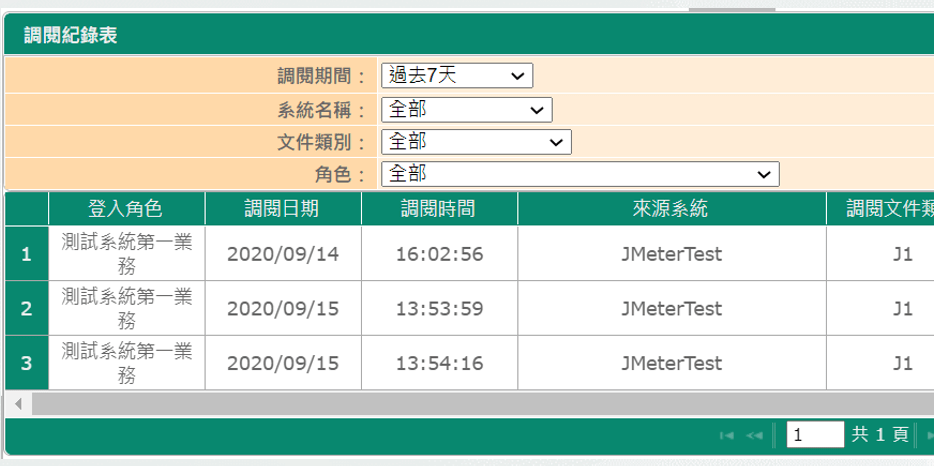Click the 2020/09/14 date cell

coord(283,254)
